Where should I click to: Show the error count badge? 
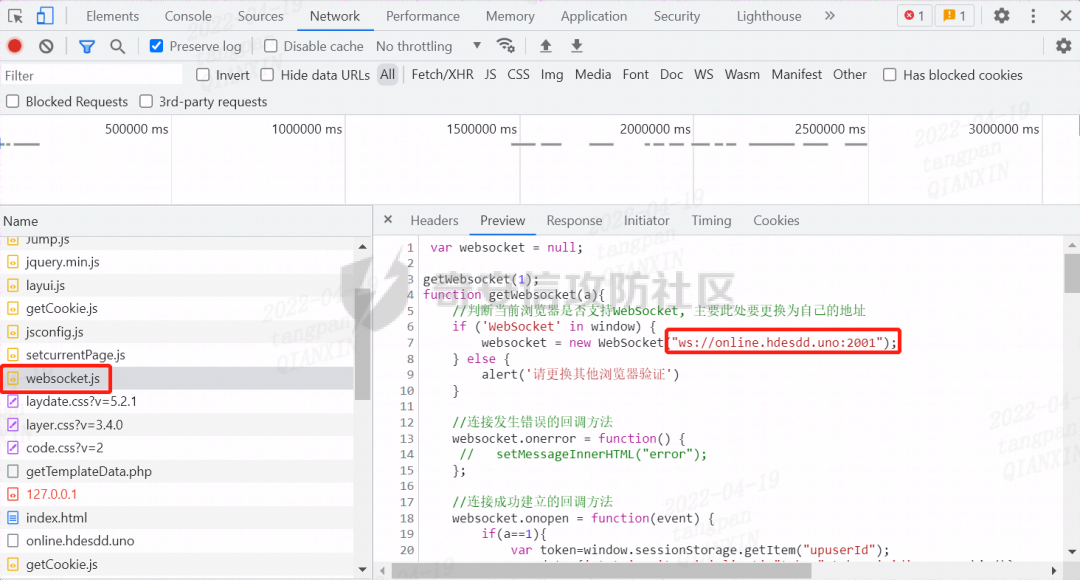tap(914, 16)
